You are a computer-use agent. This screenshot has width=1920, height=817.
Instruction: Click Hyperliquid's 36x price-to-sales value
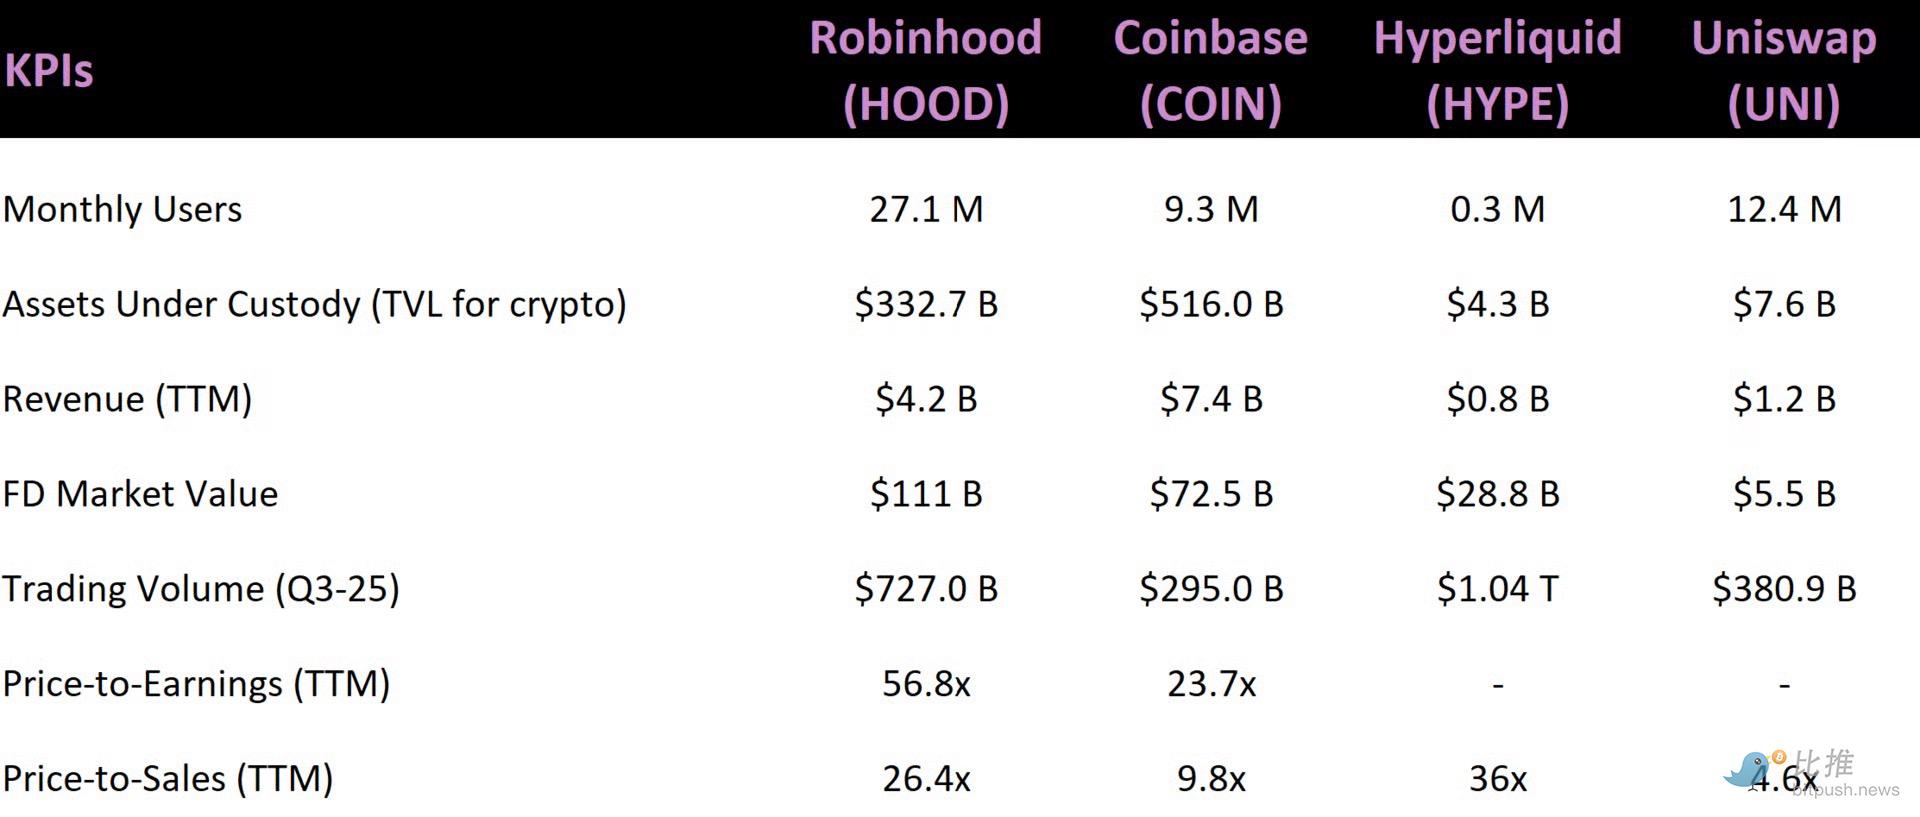coord(1497,779)
